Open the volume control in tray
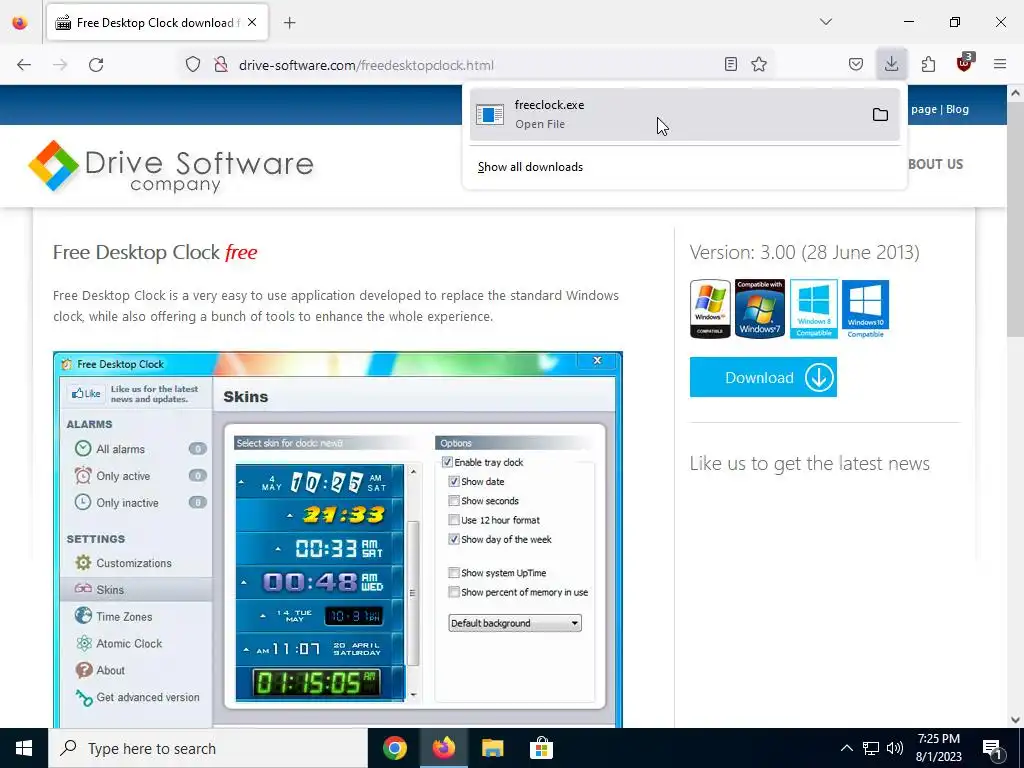1024x768 pixels. coord(895,748)
